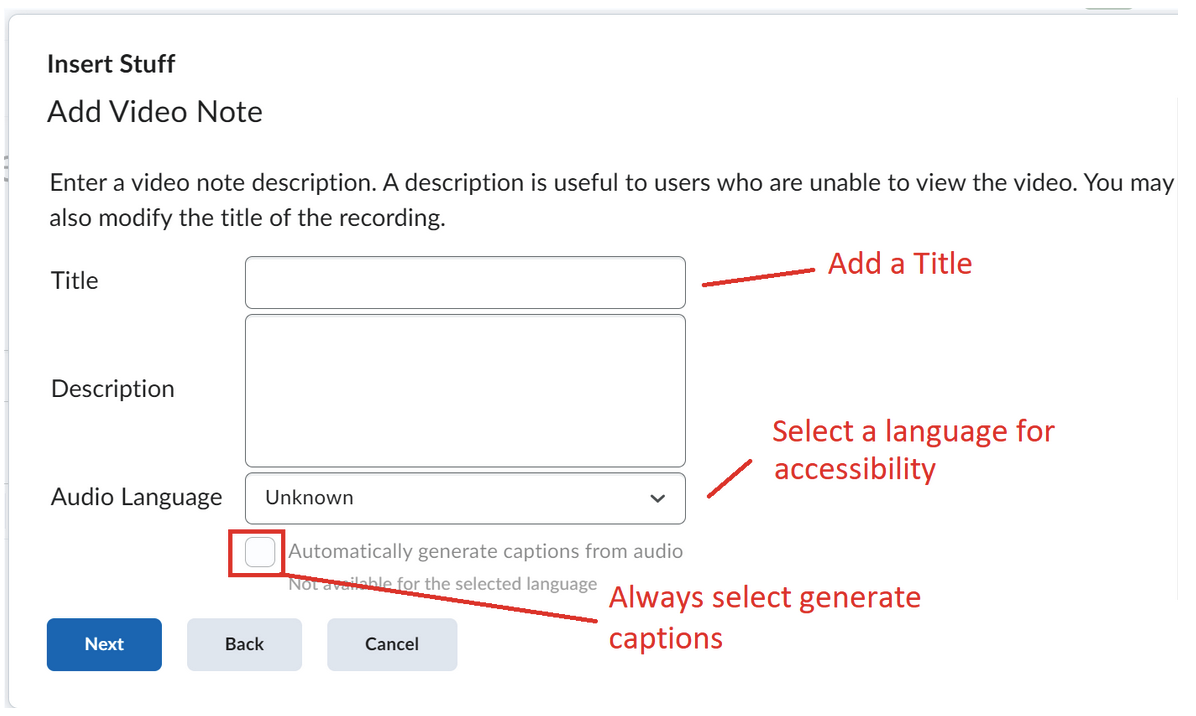
Task: Click the Title field label
Action: (75, 281)
